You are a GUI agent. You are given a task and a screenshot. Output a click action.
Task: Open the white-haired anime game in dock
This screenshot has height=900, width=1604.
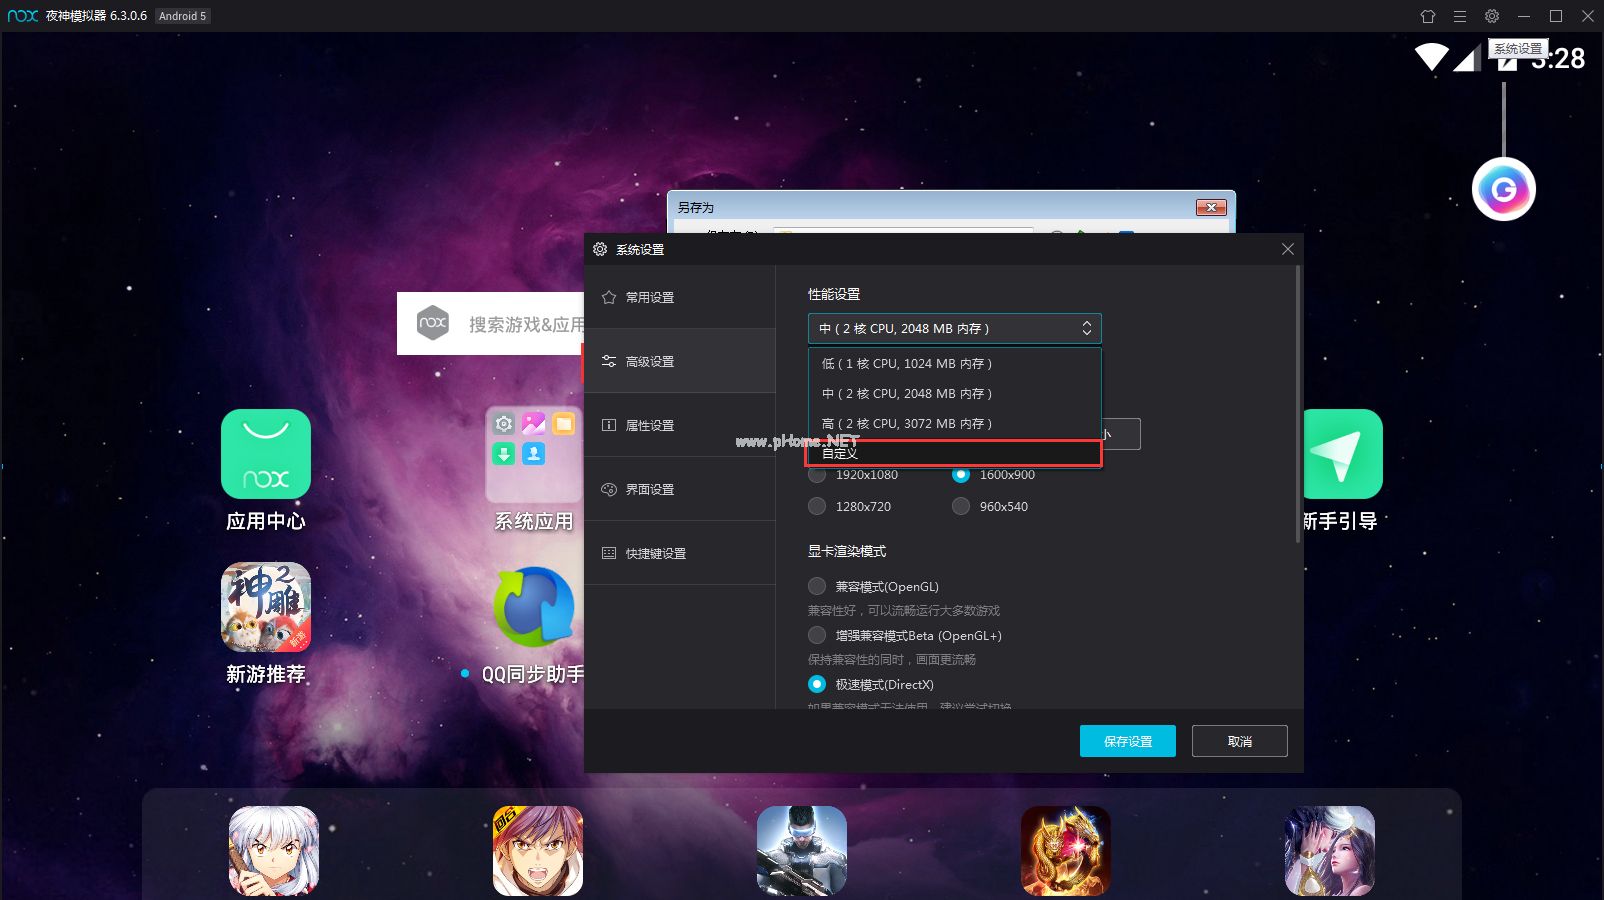pos(274,851)
